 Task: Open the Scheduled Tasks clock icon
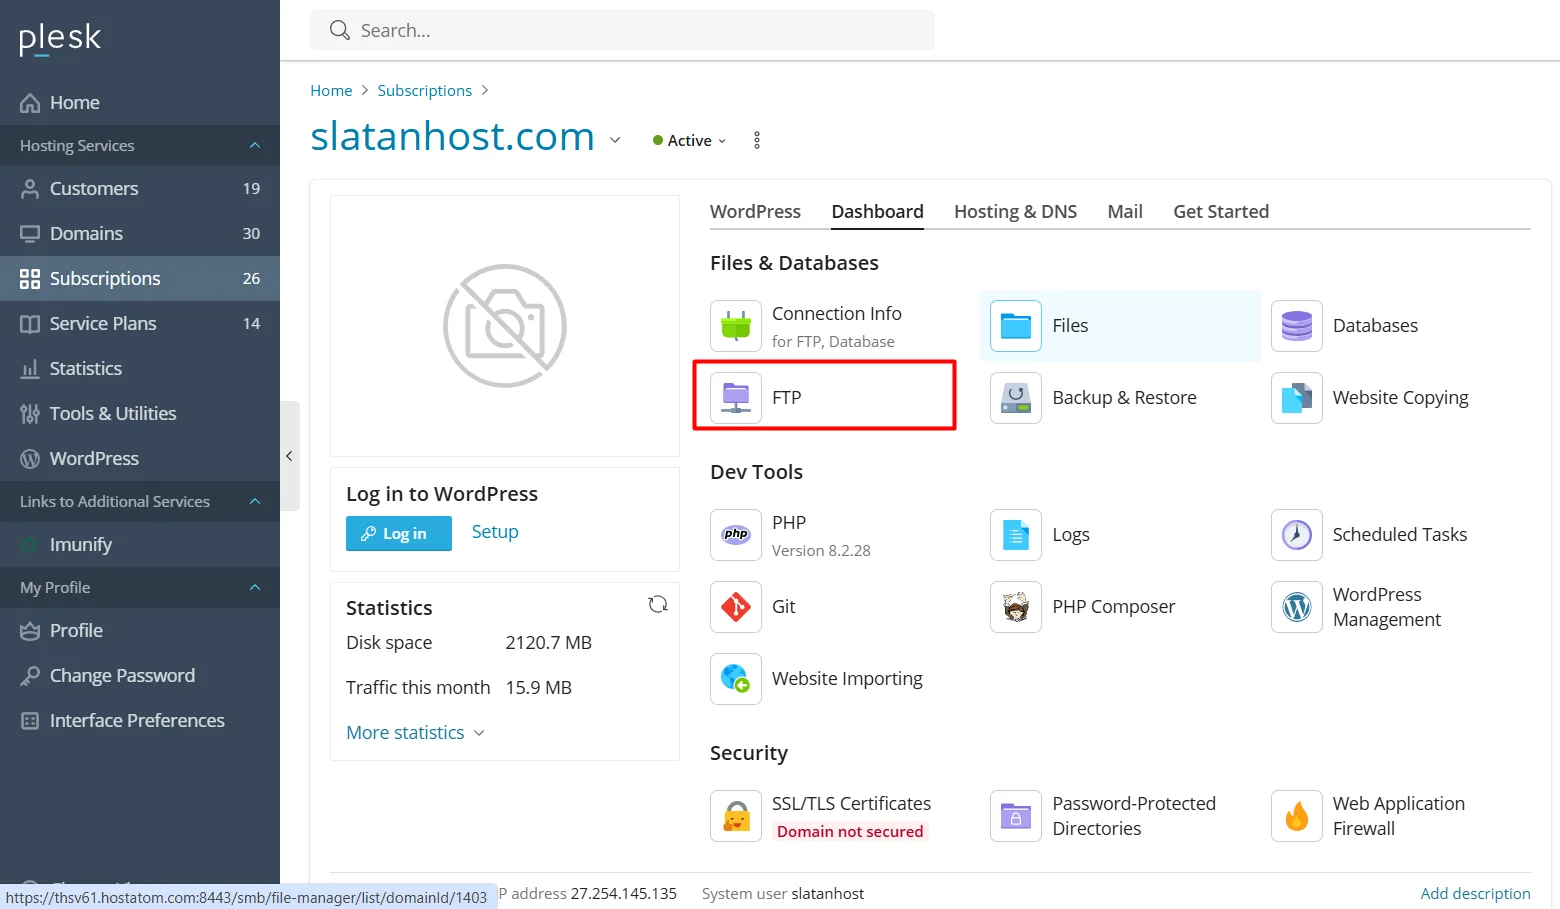click(1297, 535)
